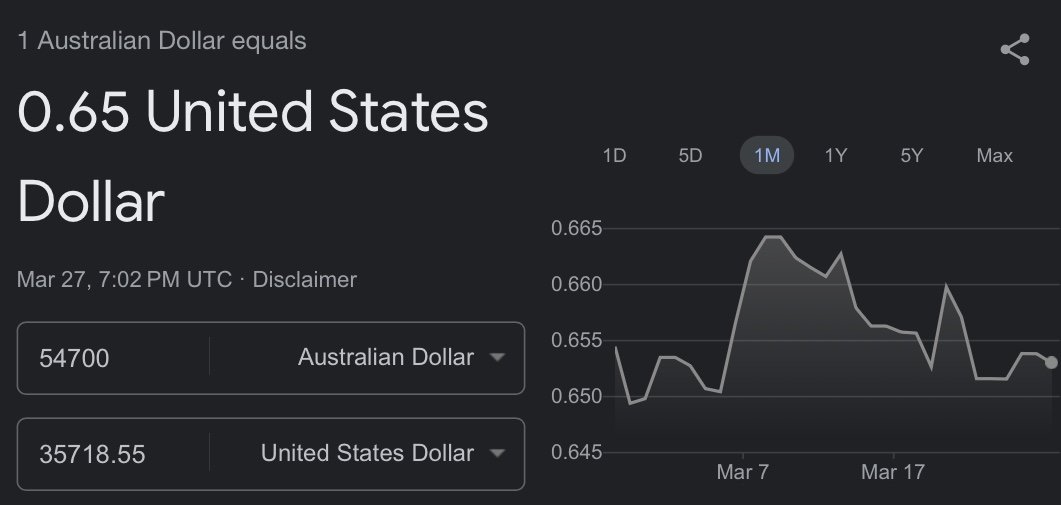Select the 1D chart range
This screenshot has height=505, width=1061.
click(614, 156)
